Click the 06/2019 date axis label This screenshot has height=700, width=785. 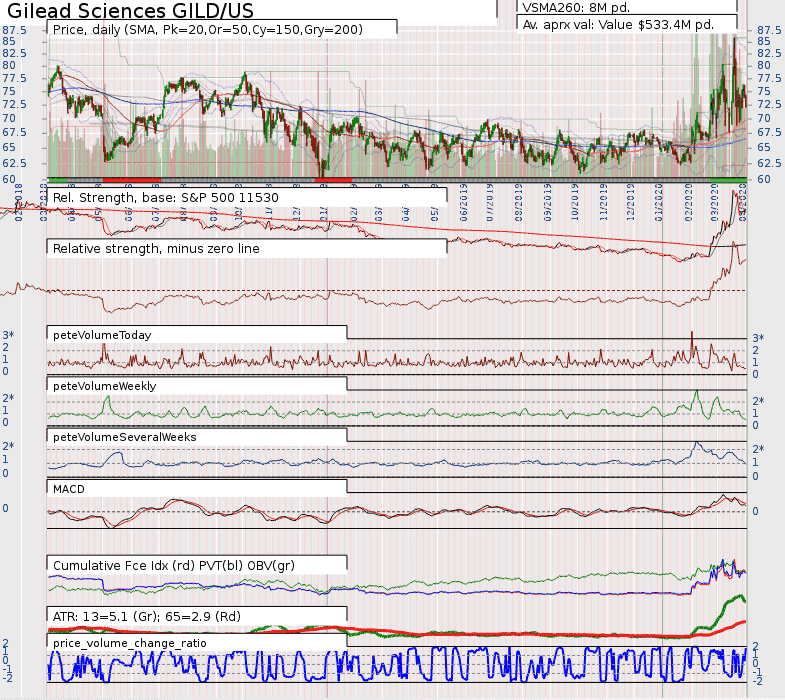click(463, 203)
